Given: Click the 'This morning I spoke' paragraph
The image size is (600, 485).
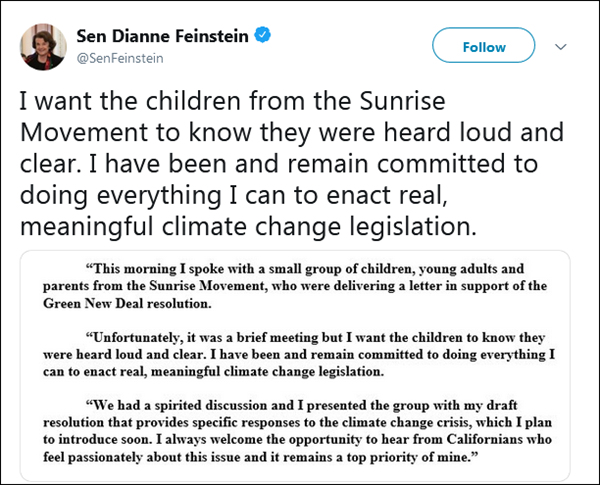Looking at the screenshot, I should (310, 285).
